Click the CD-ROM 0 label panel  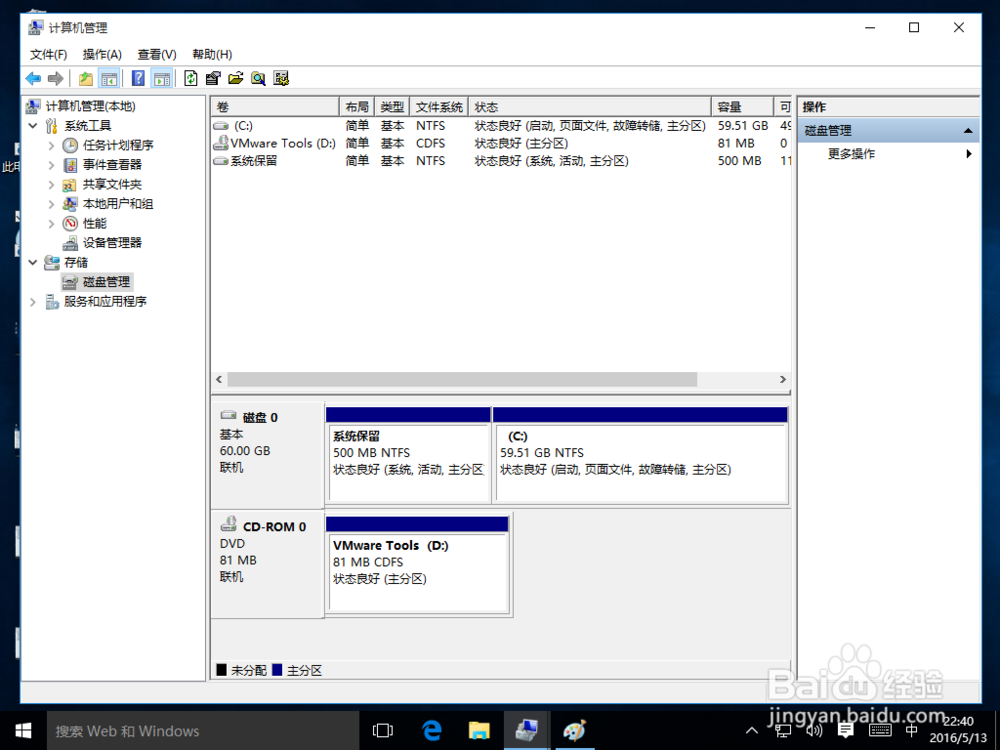pos(267,564)
